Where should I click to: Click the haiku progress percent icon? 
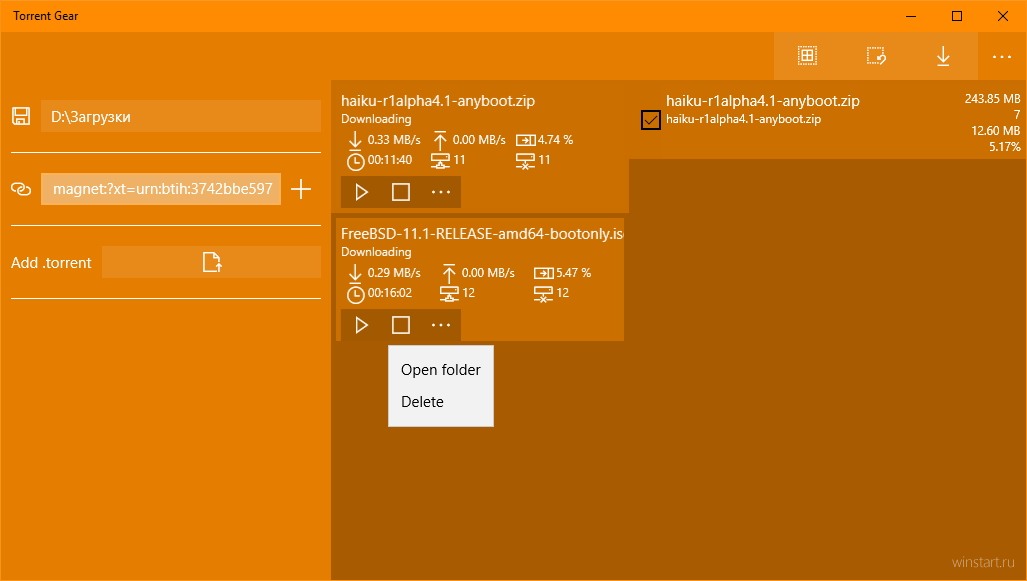[x=525, y=140]
